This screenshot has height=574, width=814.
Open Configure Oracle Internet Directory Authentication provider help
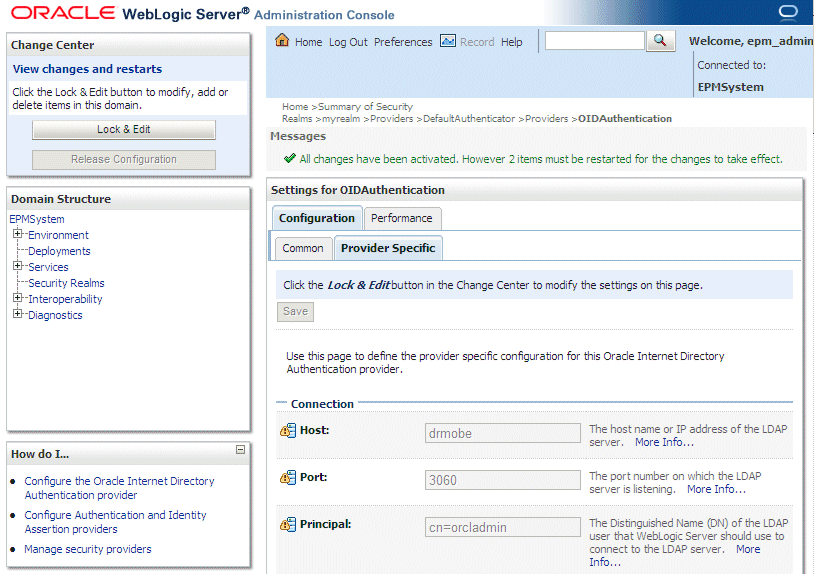(x=119, y=488)
